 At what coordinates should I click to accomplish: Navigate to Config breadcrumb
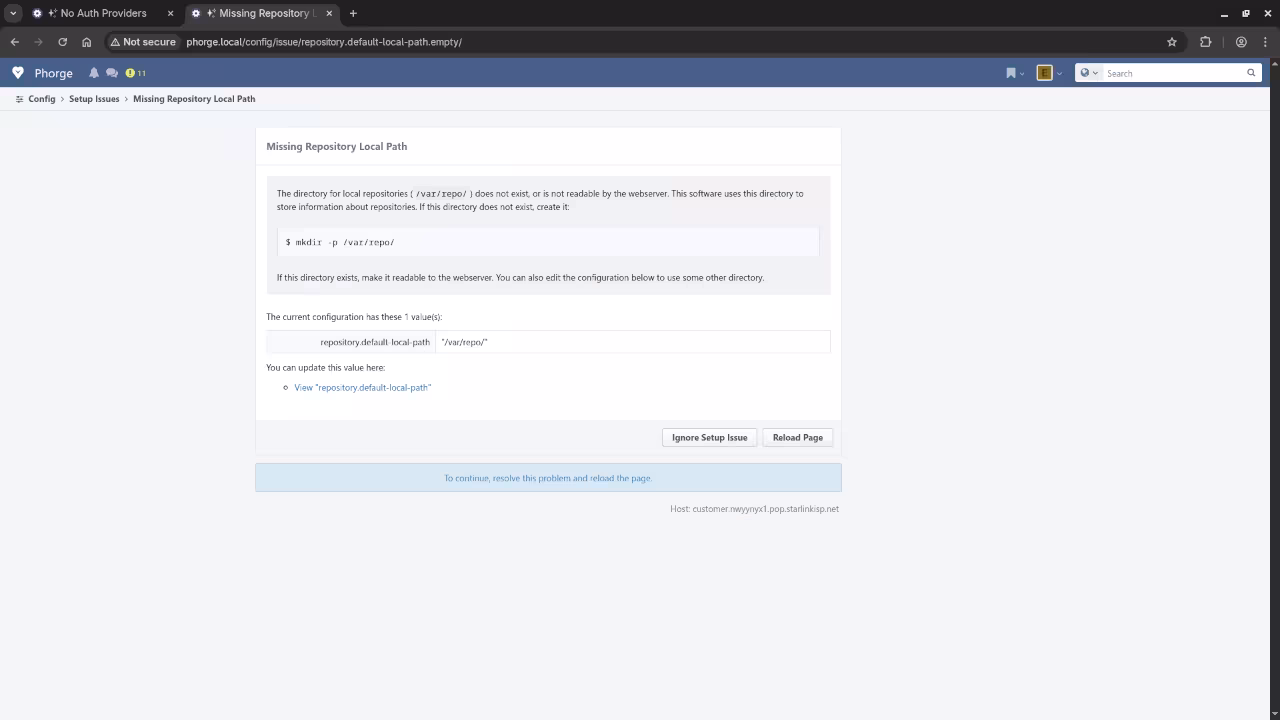coord(41,99)
